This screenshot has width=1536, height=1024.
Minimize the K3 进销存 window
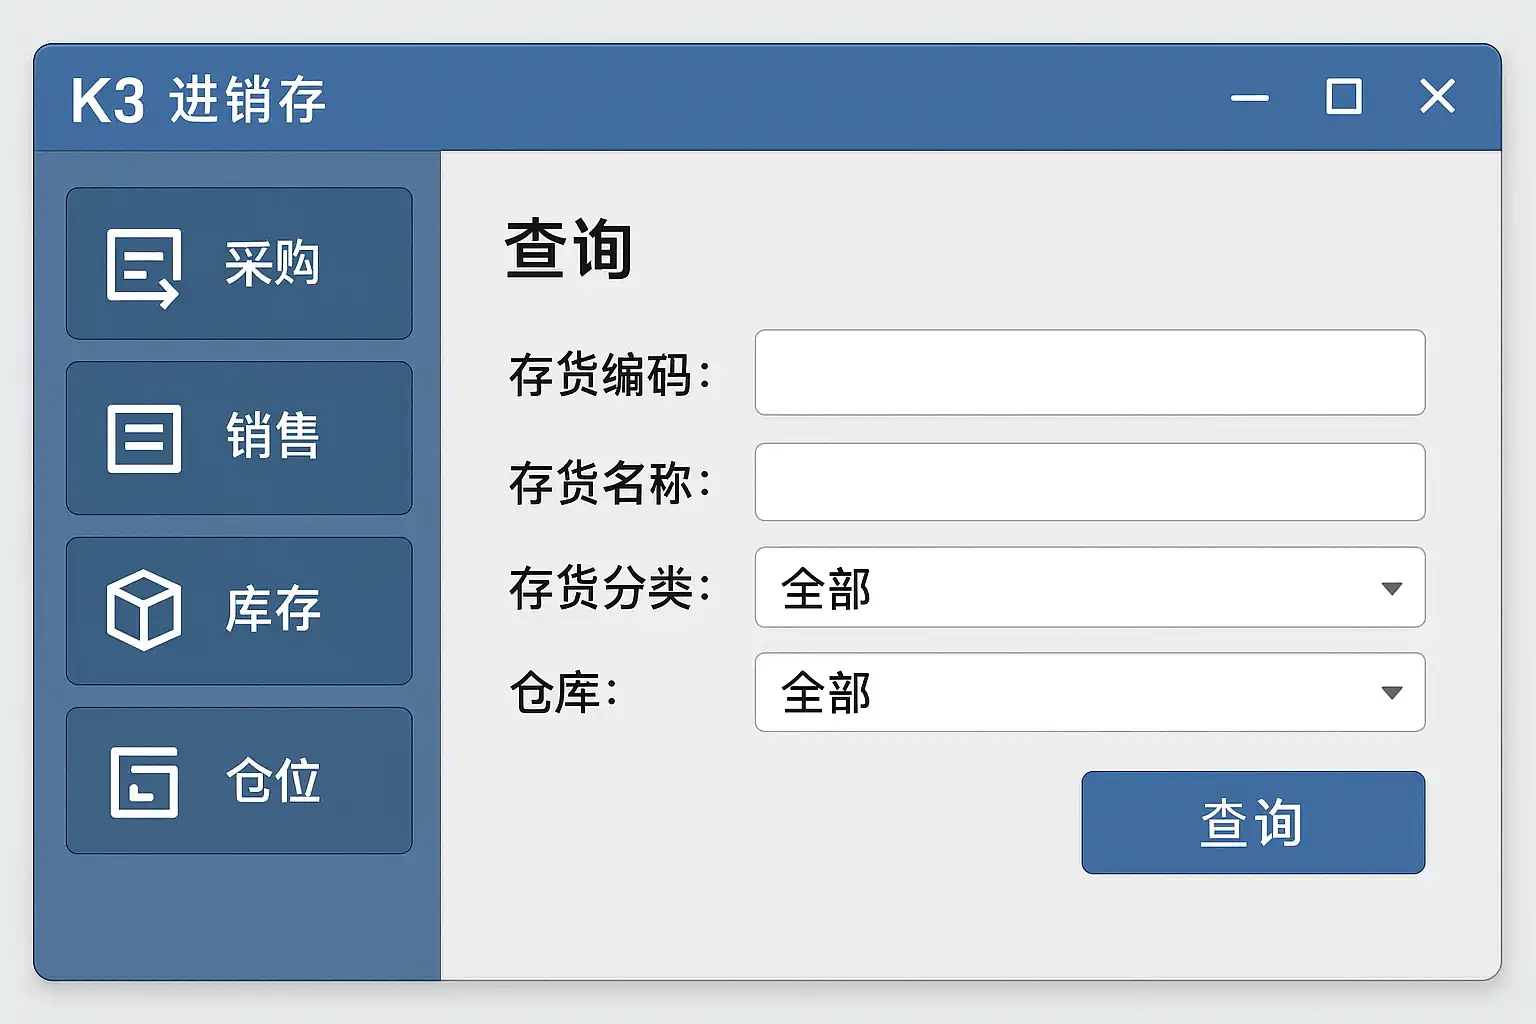click(1249, 98)
